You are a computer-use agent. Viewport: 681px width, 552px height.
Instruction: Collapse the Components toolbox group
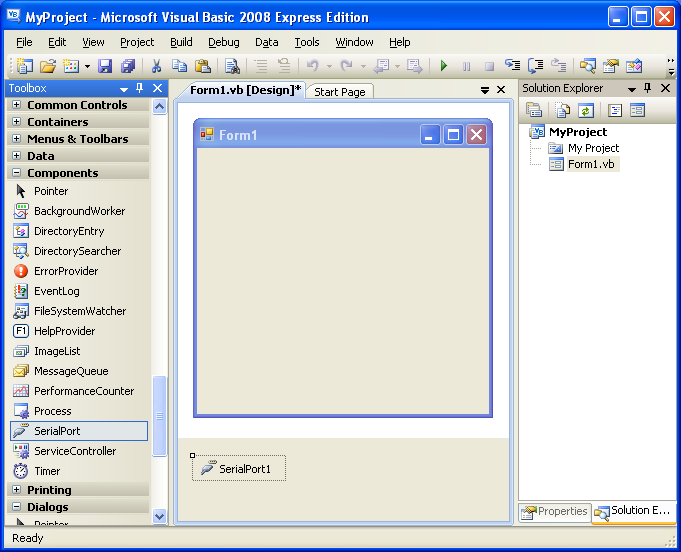(17, 172)
